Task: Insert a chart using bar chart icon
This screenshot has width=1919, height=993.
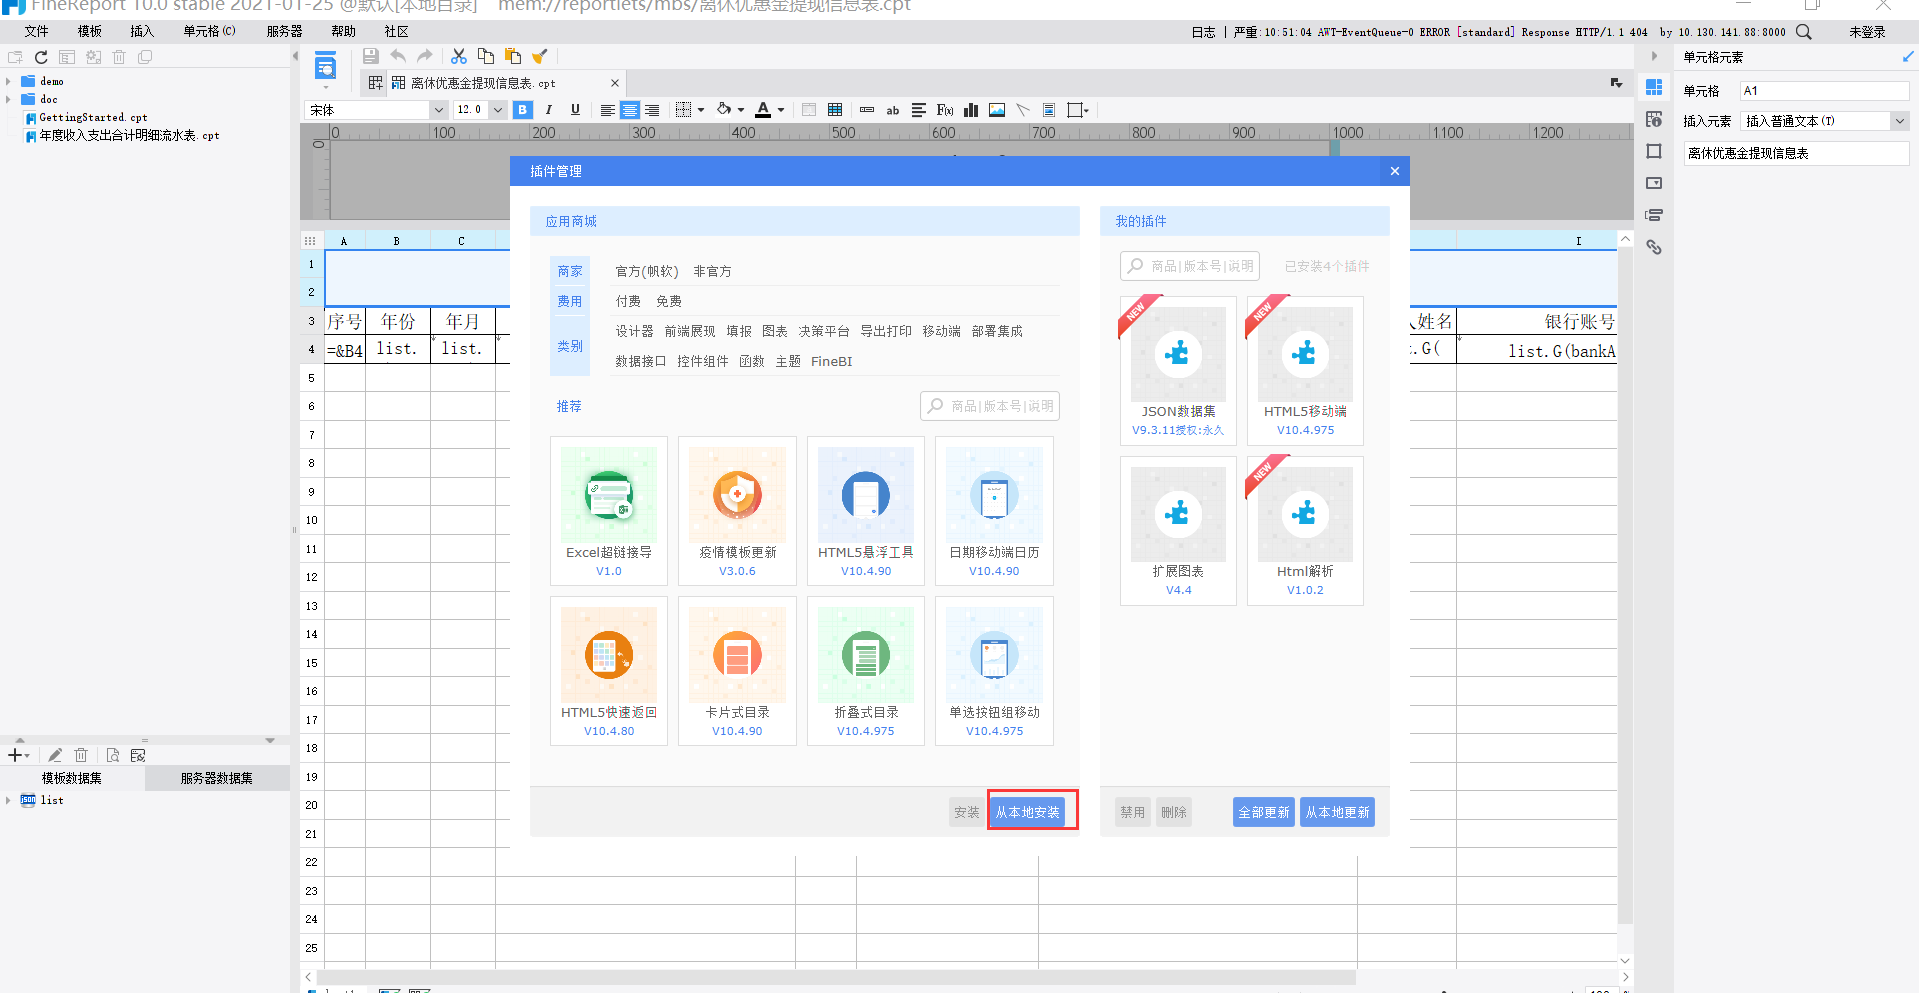Action: 971,110
